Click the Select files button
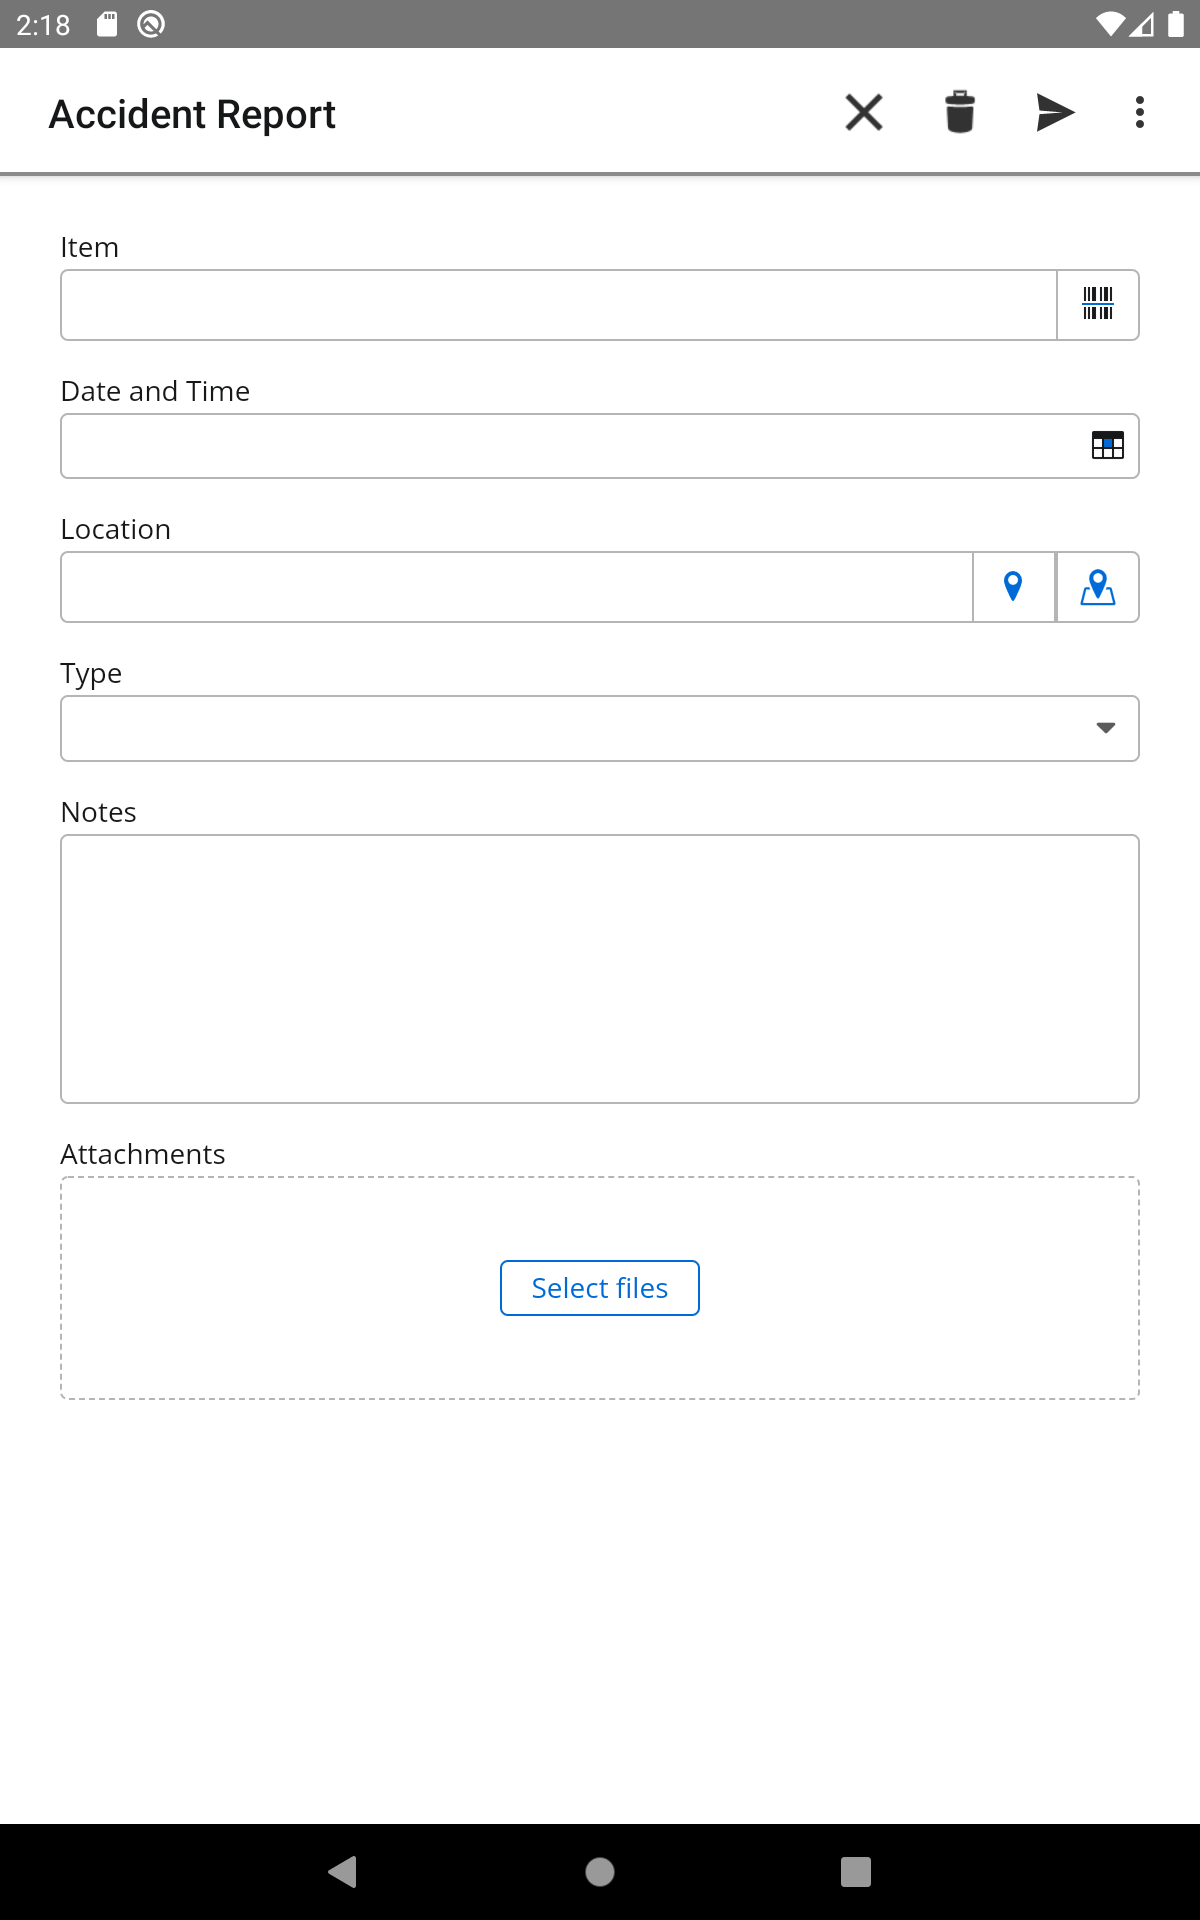Screen dimensions: 1200x1920 tap(600, 1288)
